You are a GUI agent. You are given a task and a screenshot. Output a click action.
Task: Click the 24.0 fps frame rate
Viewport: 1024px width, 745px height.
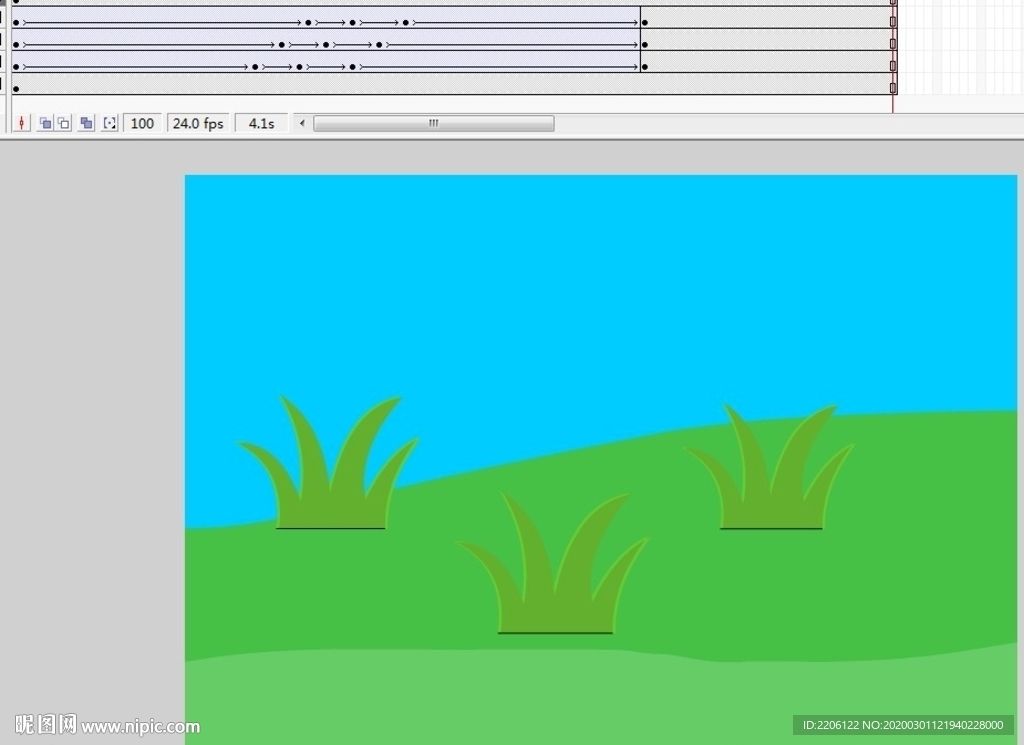[198, 123]
